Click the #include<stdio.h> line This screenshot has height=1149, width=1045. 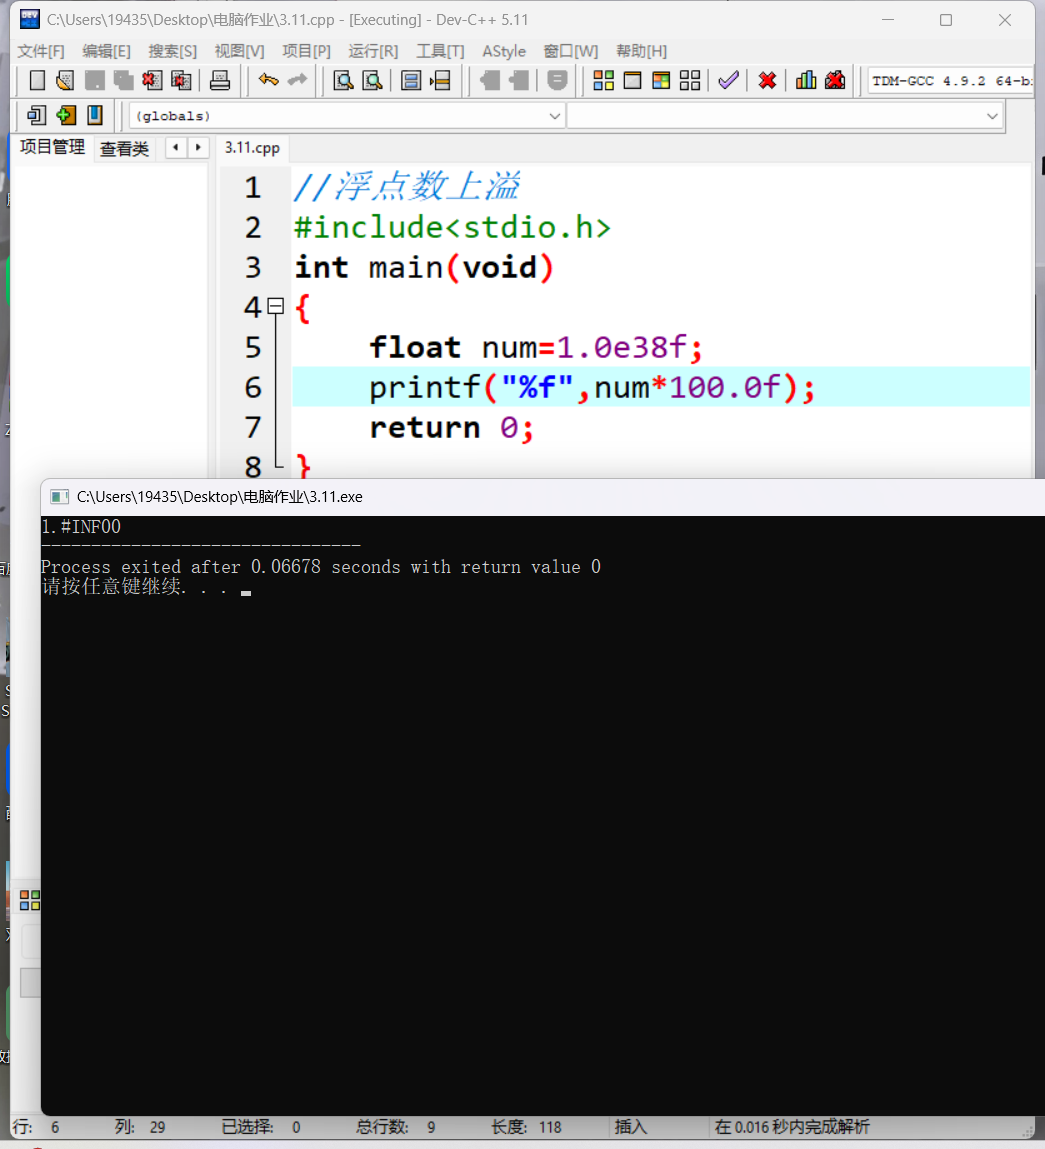click(x=453, y=227)
